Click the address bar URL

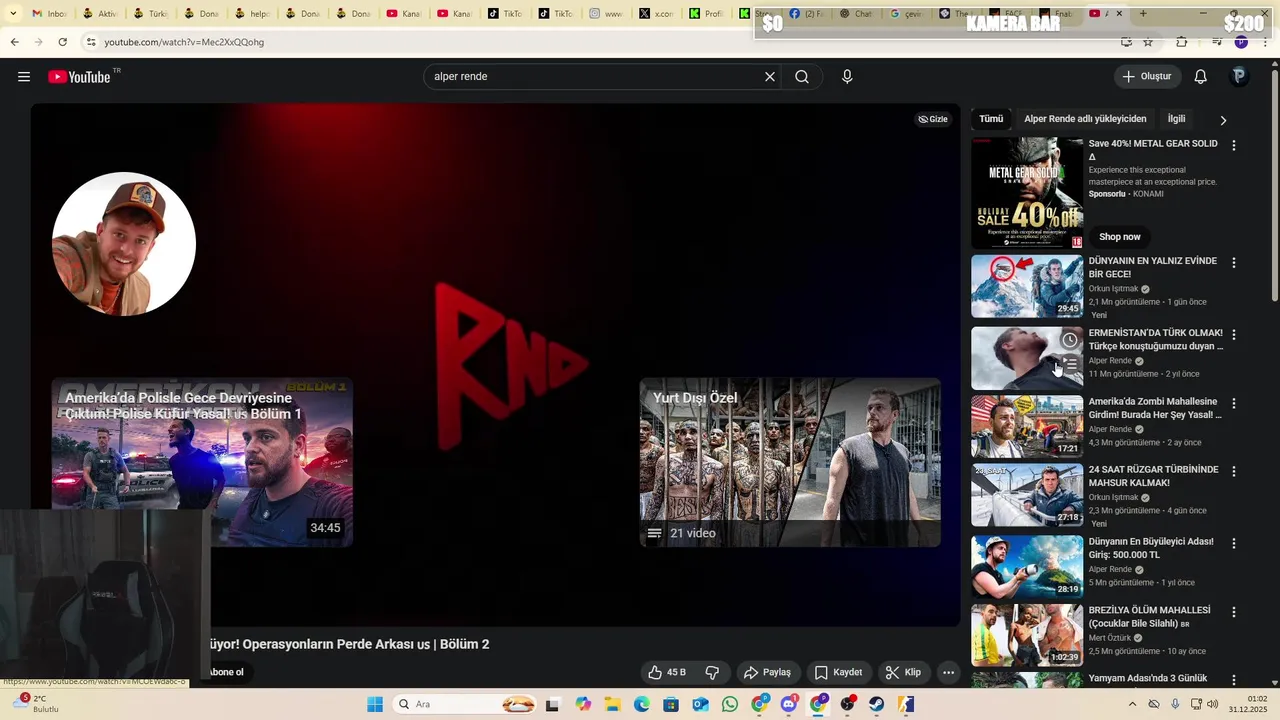[x=184, y=42]
